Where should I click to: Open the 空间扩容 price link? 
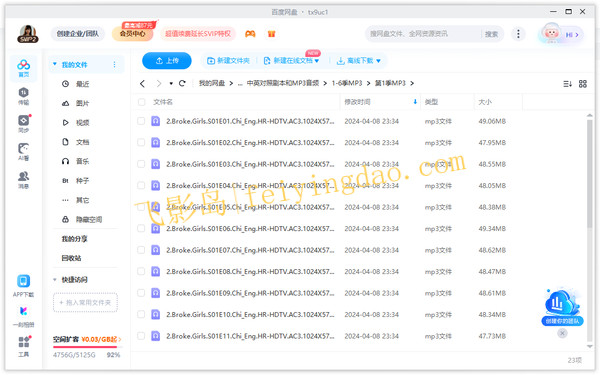click(x=87, y=339)
